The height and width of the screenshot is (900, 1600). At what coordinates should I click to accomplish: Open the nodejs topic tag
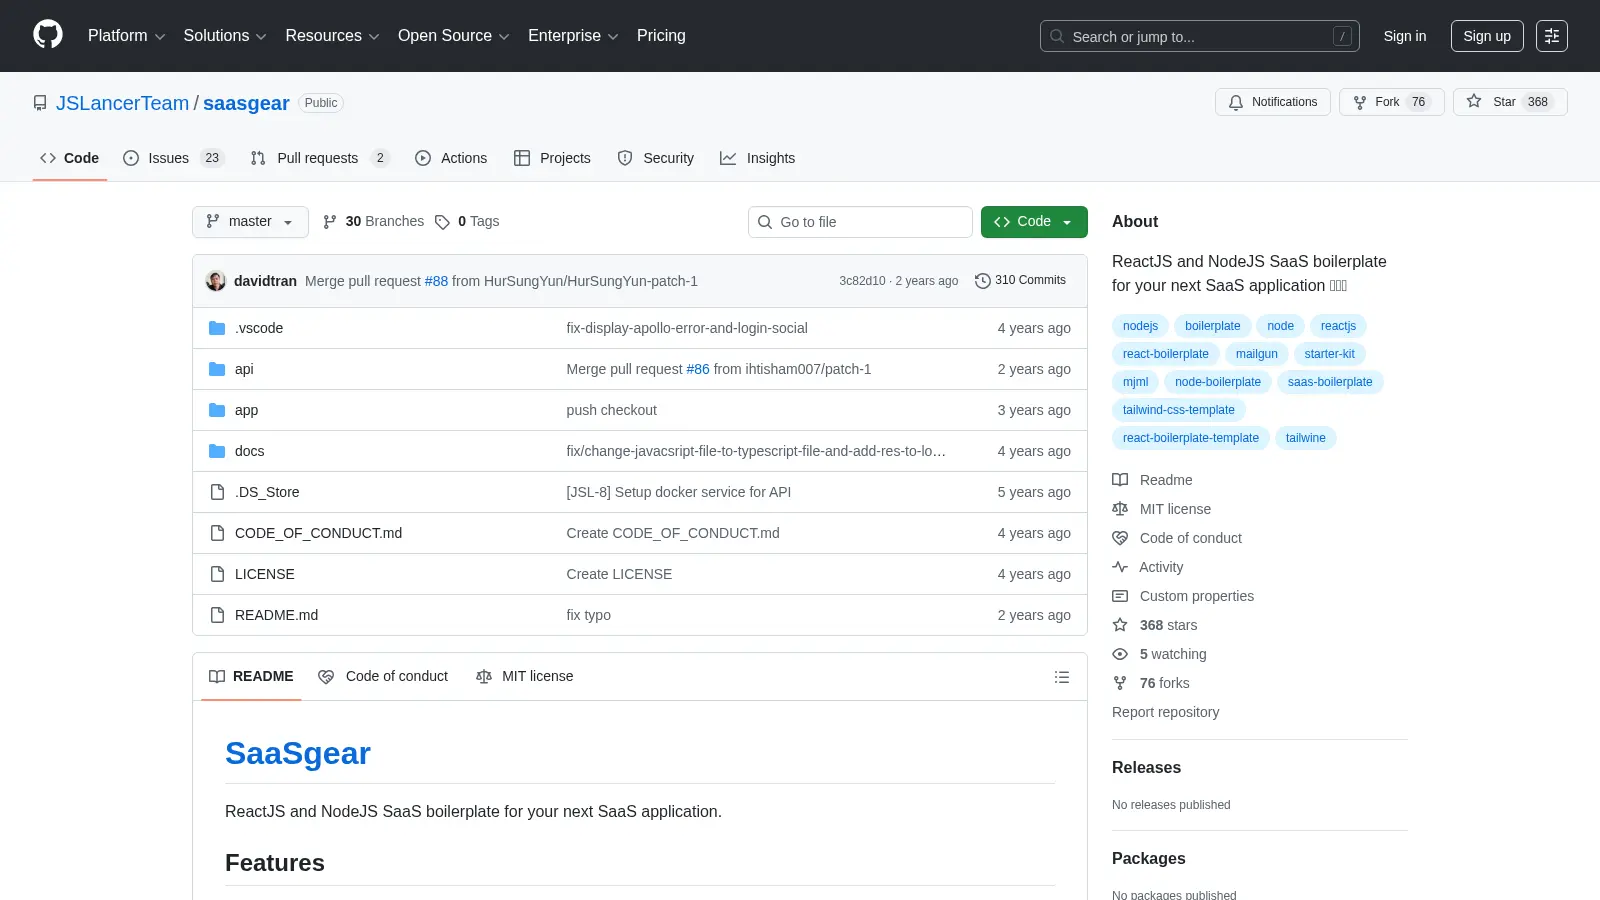tap(1140, 326)
